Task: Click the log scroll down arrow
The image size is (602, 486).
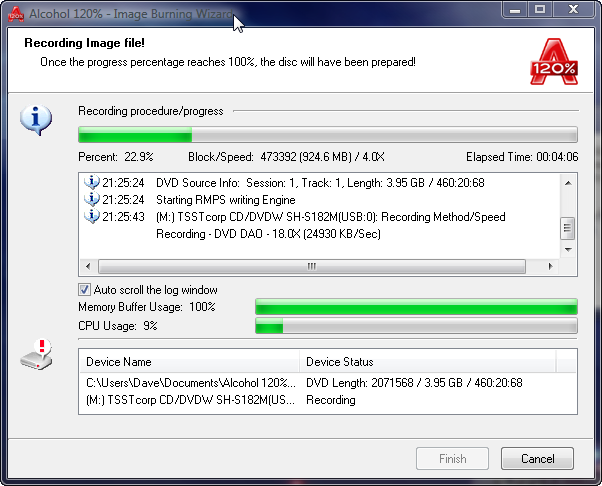Action: tap(568, 250)
